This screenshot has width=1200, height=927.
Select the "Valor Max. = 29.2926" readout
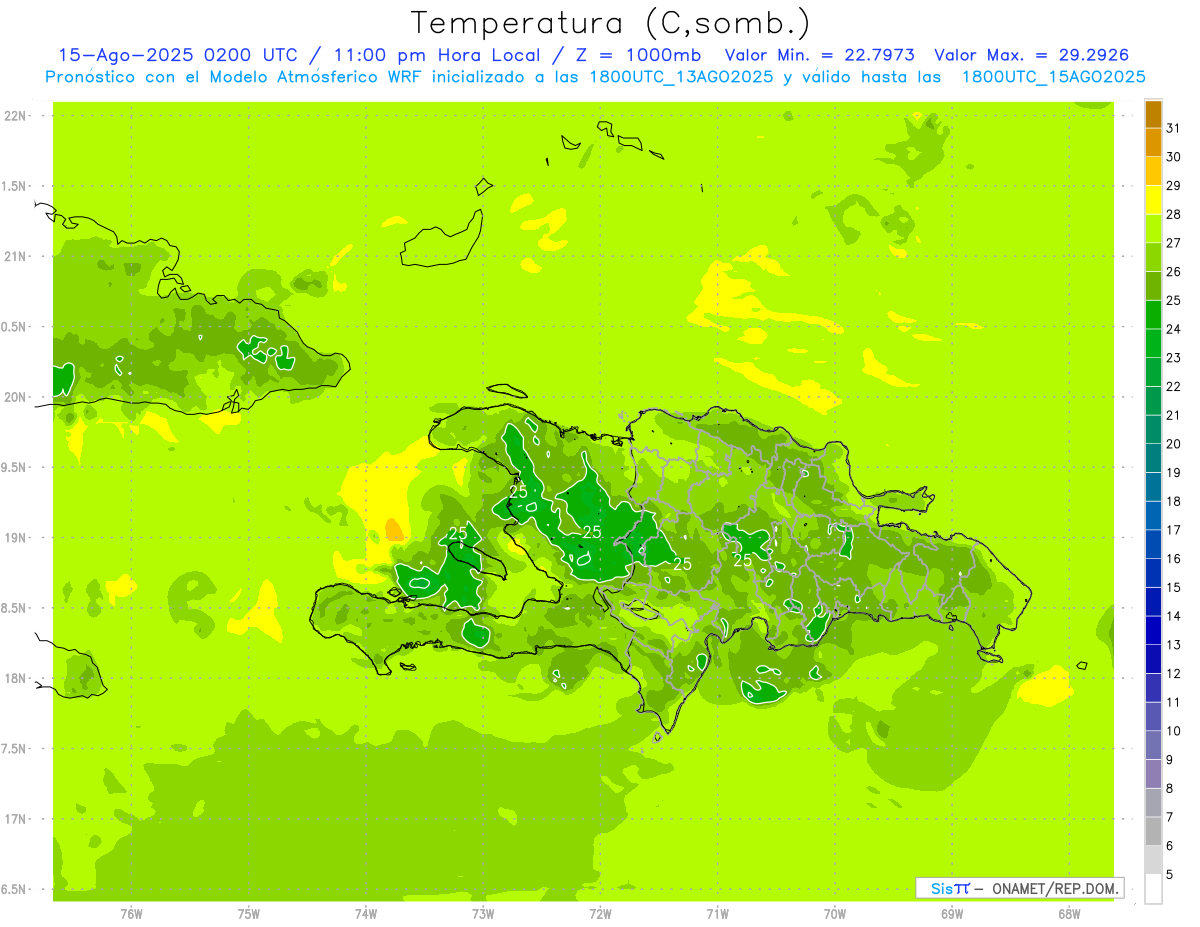(x=1031, y=55)
